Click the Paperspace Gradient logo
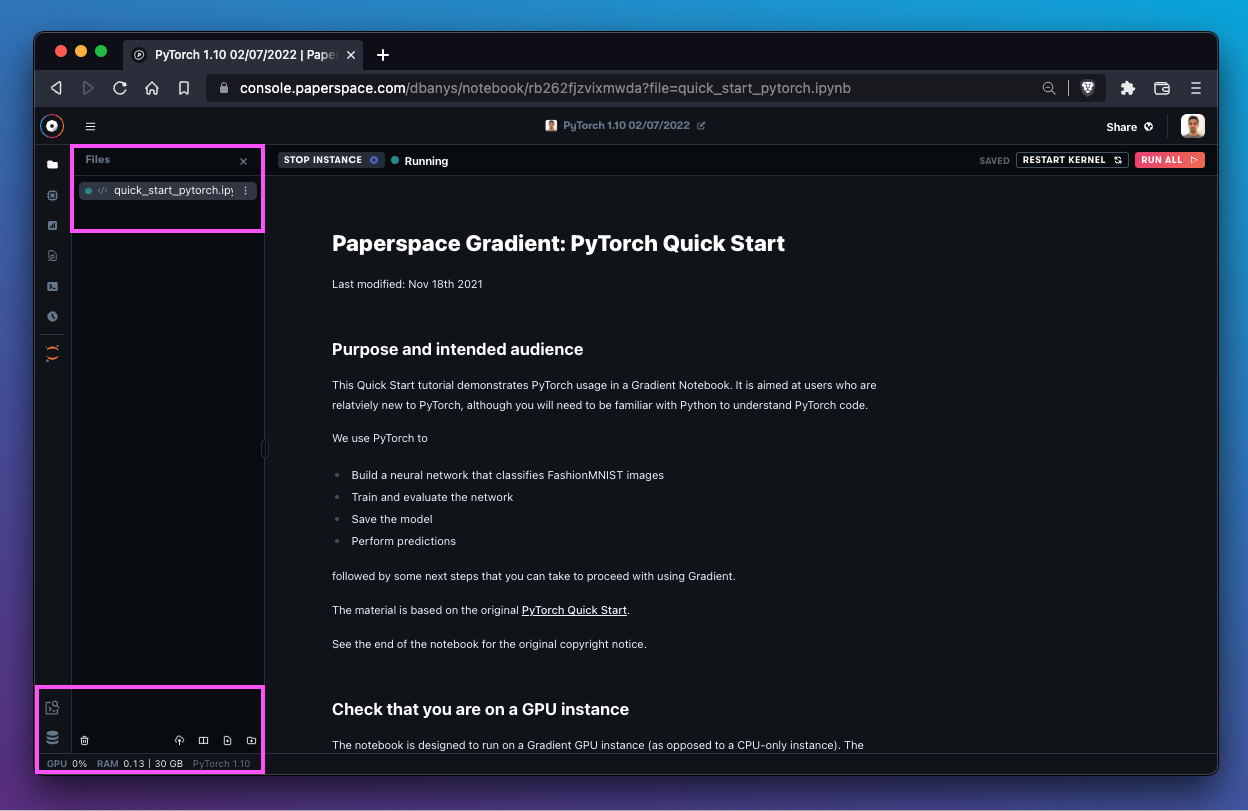Viewport: 1248px width, 811px height. coord(52,126)
